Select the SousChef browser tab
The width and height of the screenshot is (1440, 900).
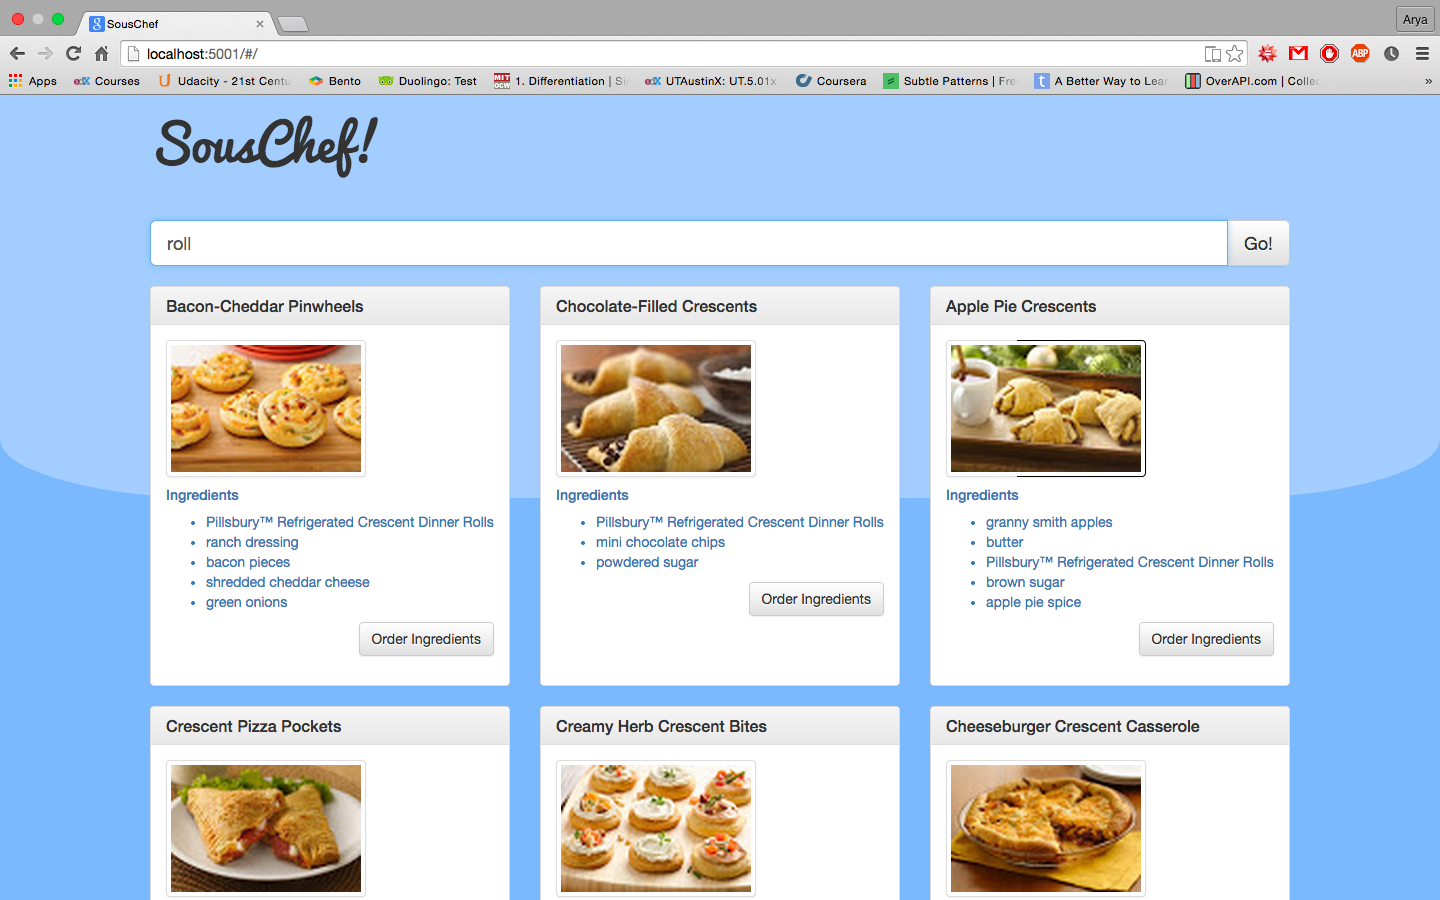[175, 23]
